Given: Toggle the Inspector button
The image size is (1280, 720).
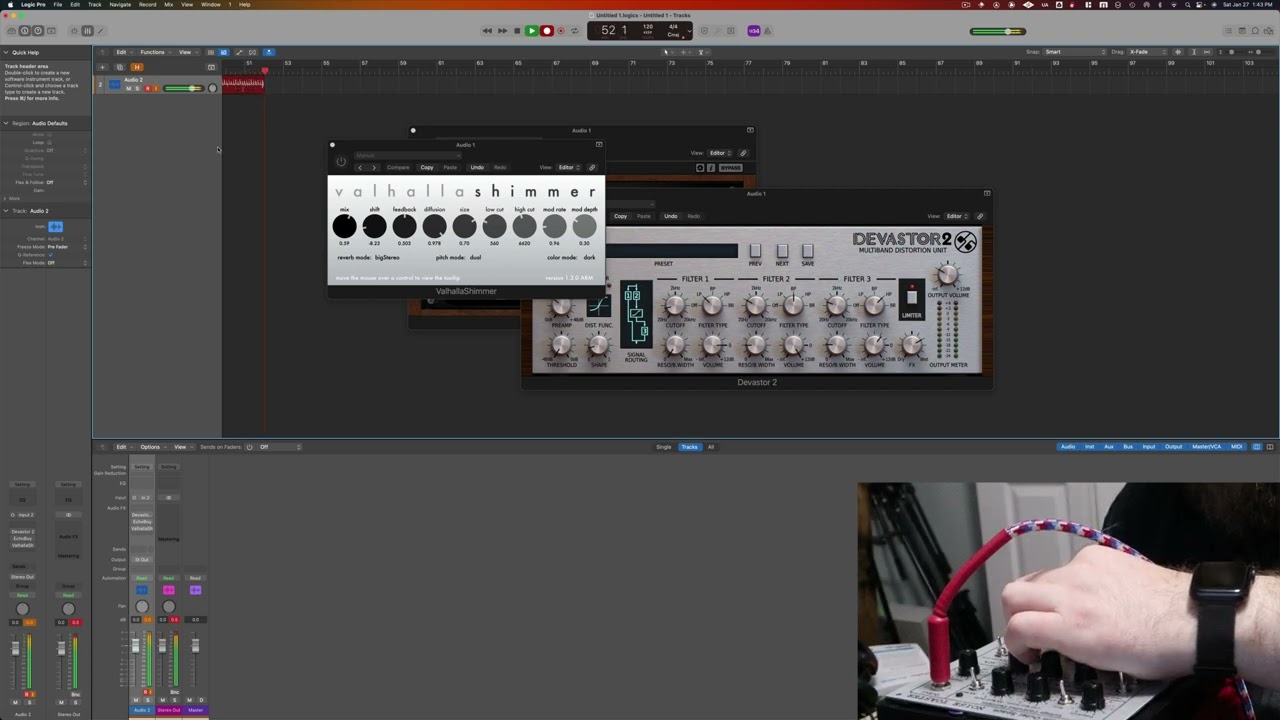Looking at the screenshot, I should pos(25,31).
